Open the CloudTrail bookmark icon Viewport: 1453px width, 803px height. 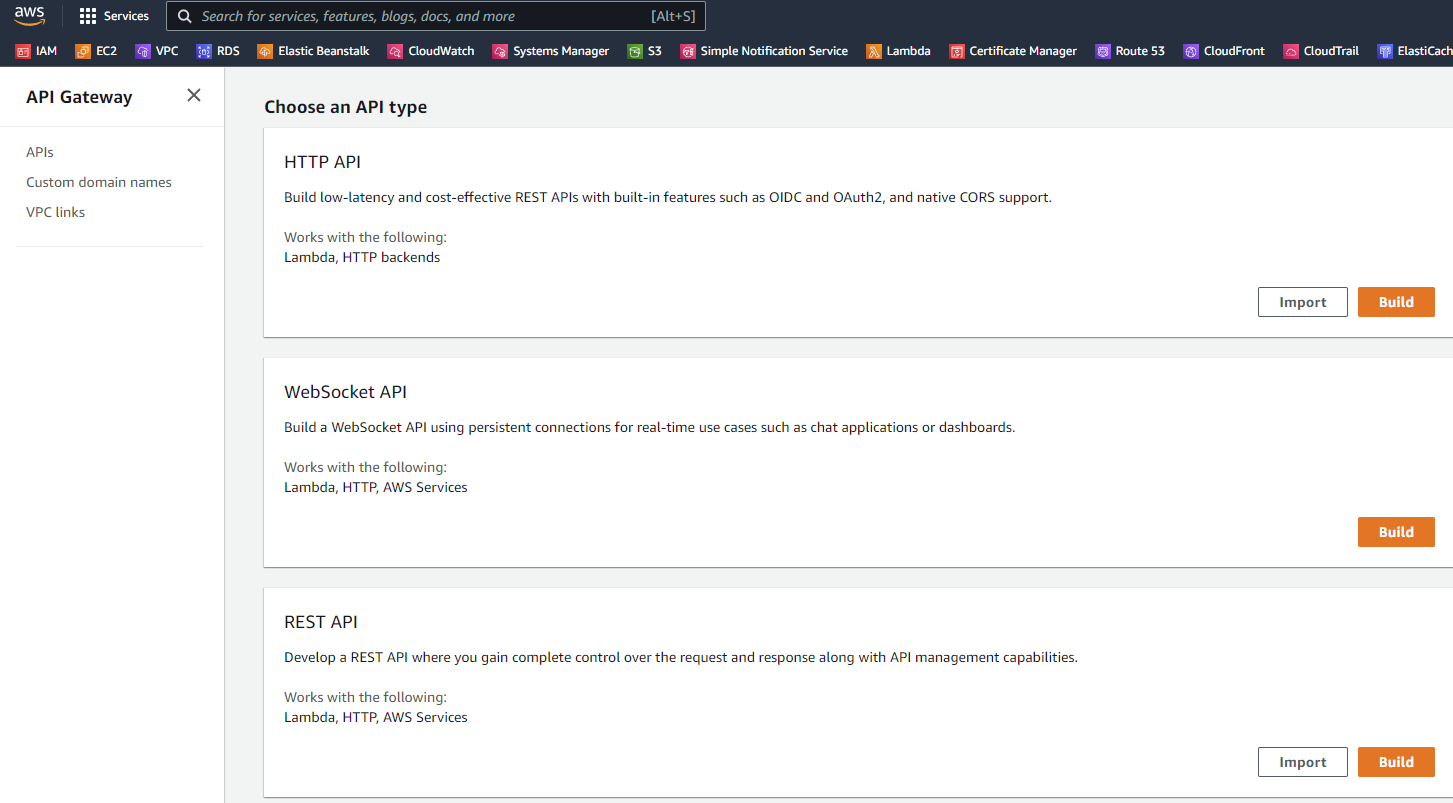coord(1291,51)
